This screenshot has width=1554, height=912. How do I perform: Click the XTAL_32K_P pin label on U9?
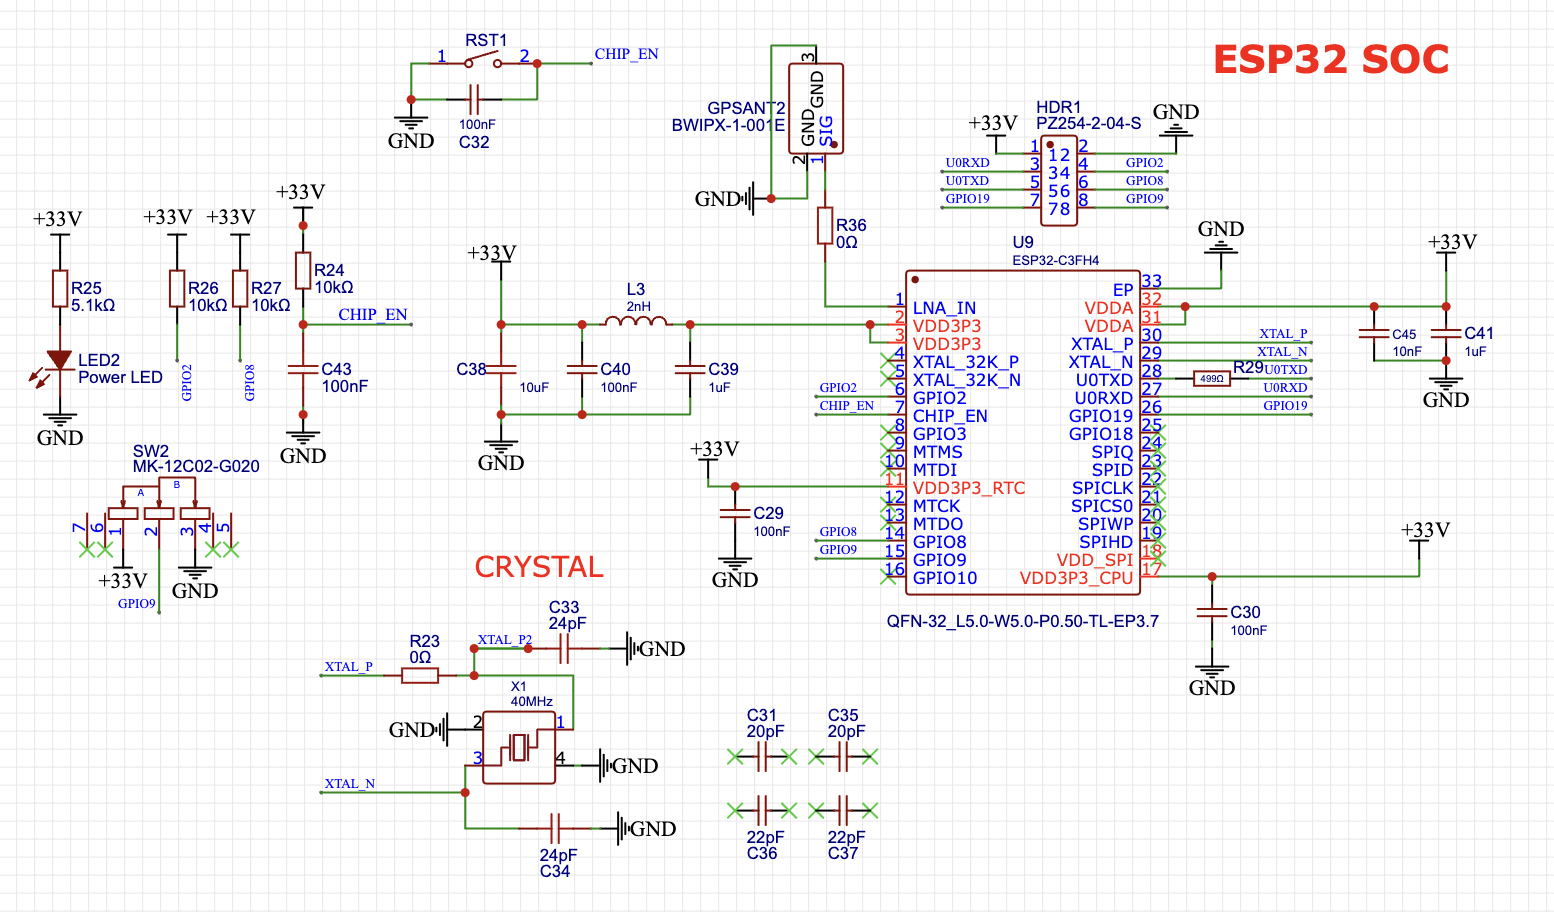click(966, 362)
